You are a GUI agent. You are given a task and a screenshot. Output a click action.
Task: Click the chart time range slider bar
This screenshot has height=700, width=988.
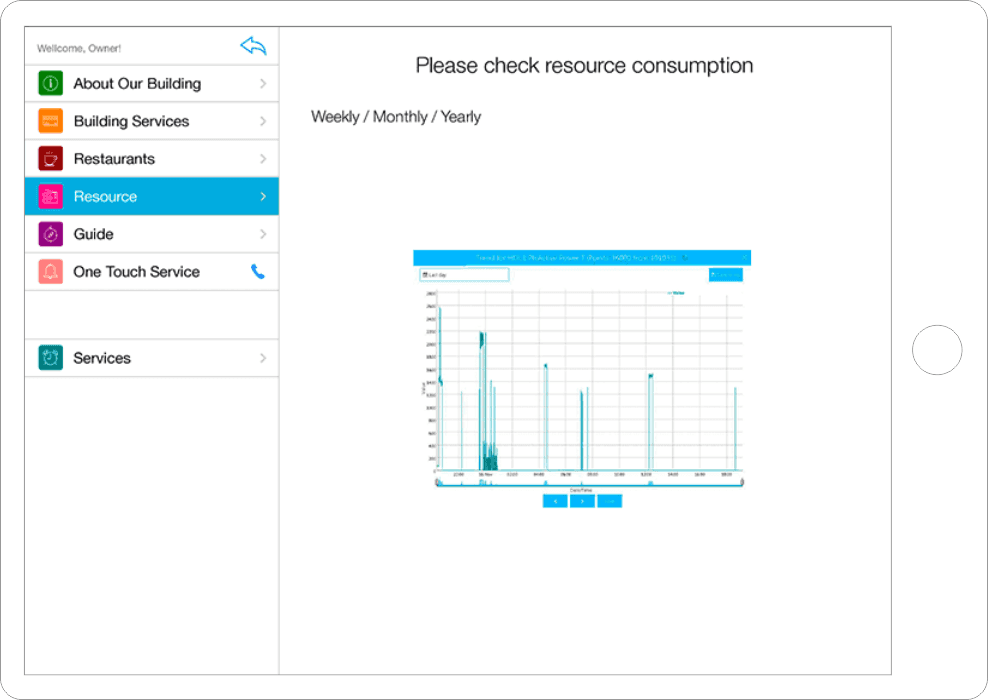coord(590,484)
